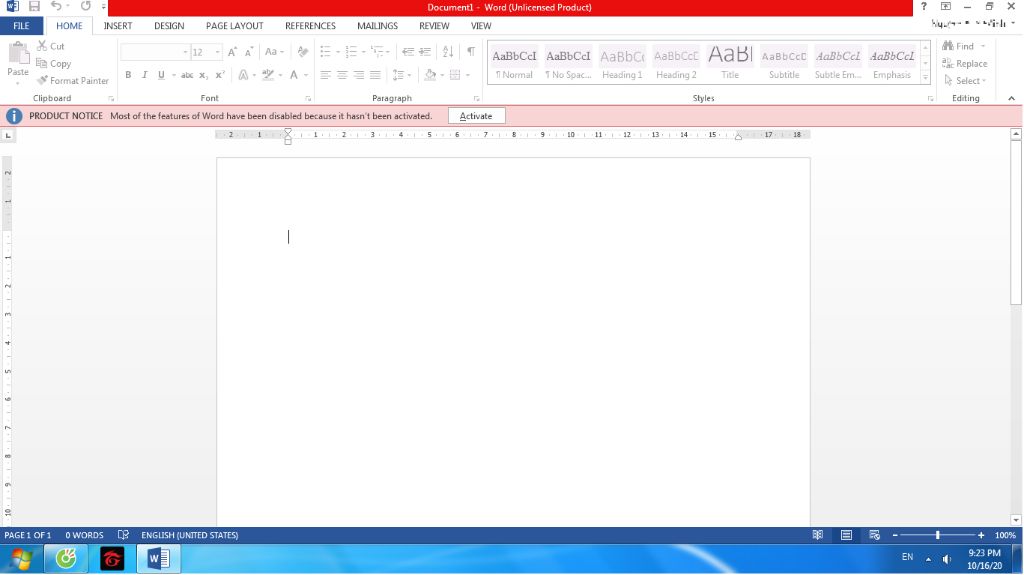This screenshot has height=575, width=1024.
Task: Click the vertical scrollbar down arrow
Action: pyautogui.click(x=1016, y=520)
